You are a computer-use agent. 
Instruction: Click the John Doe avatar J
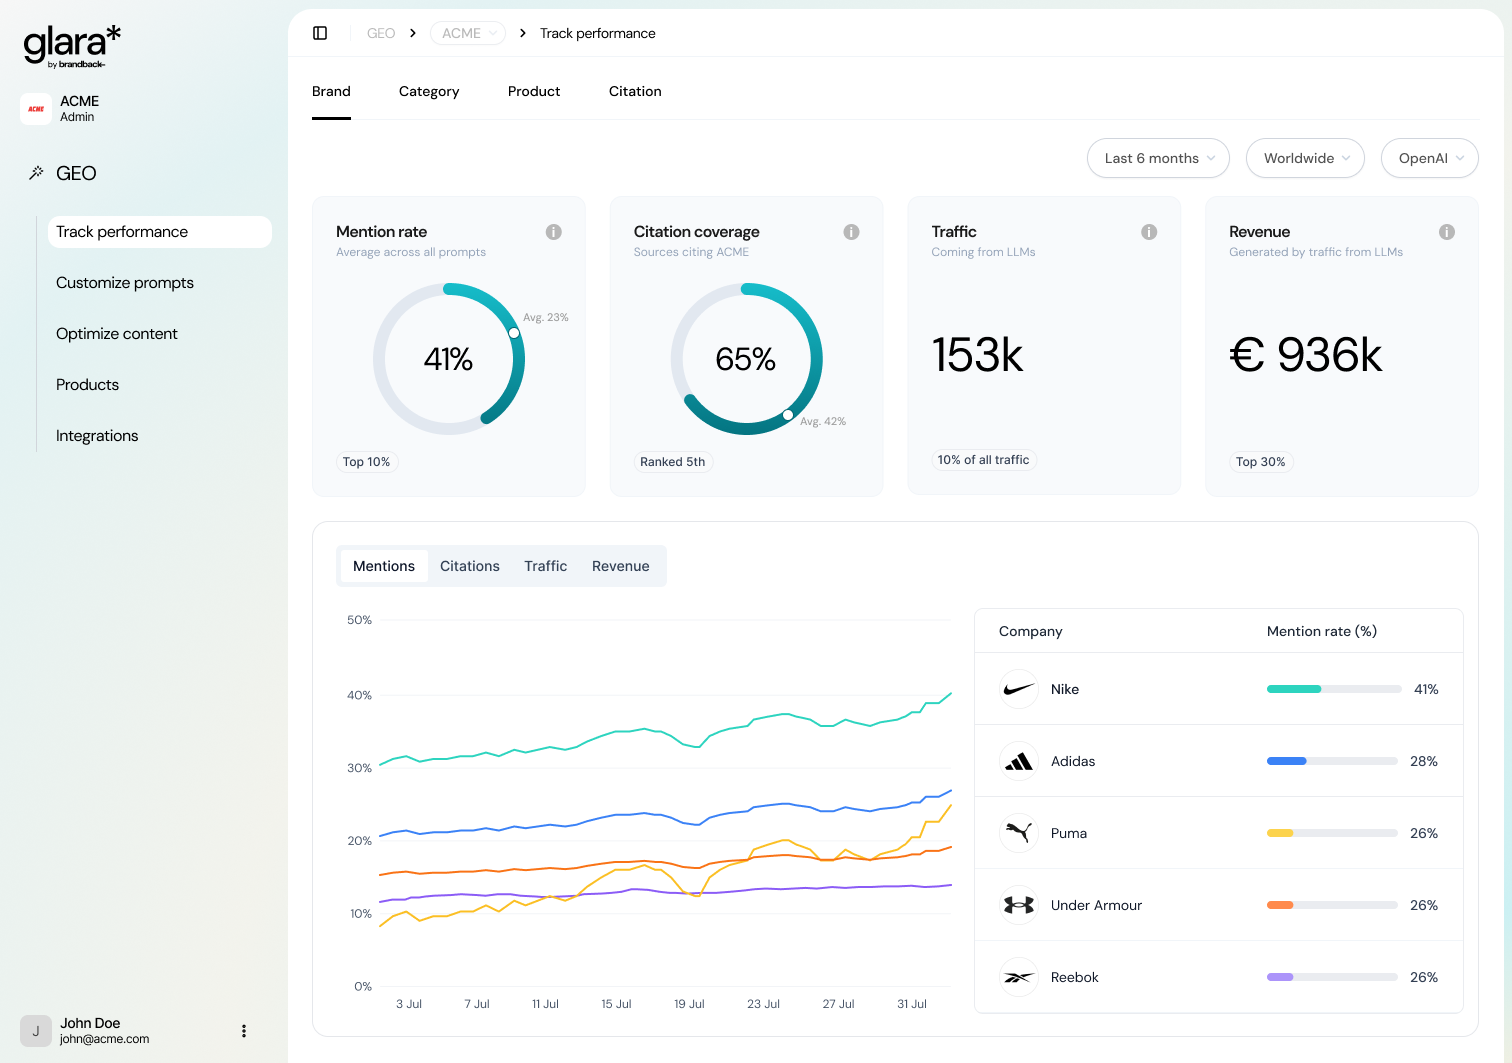click(36, 1031)
